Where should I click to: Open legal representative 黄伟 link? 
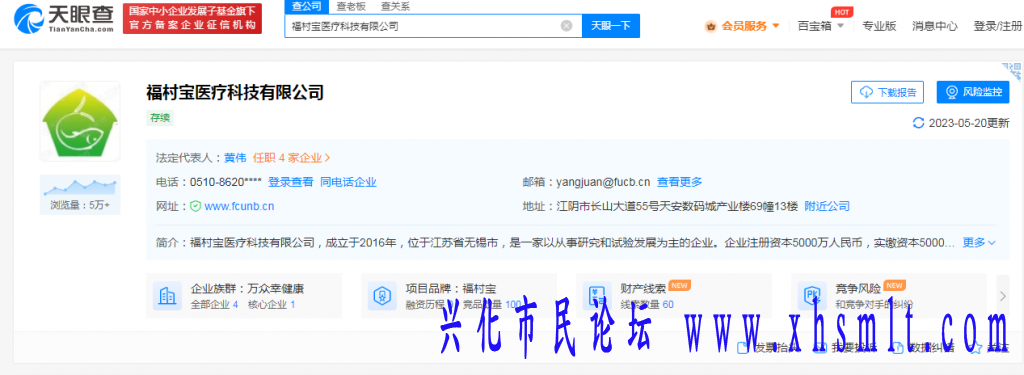(235, 157)
